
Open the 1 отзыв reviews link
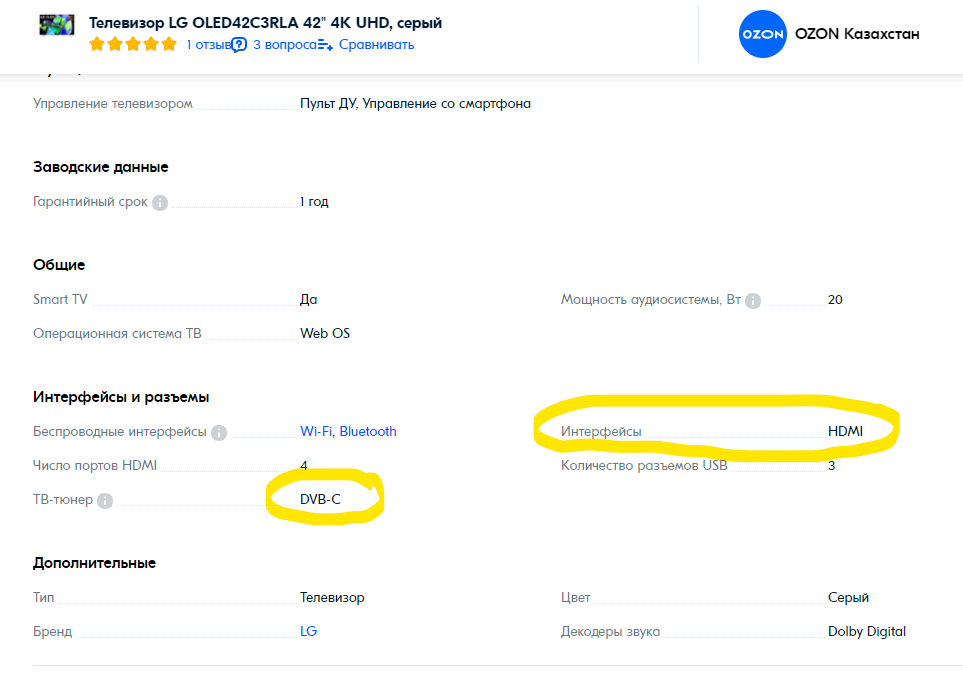pos(208,45)
